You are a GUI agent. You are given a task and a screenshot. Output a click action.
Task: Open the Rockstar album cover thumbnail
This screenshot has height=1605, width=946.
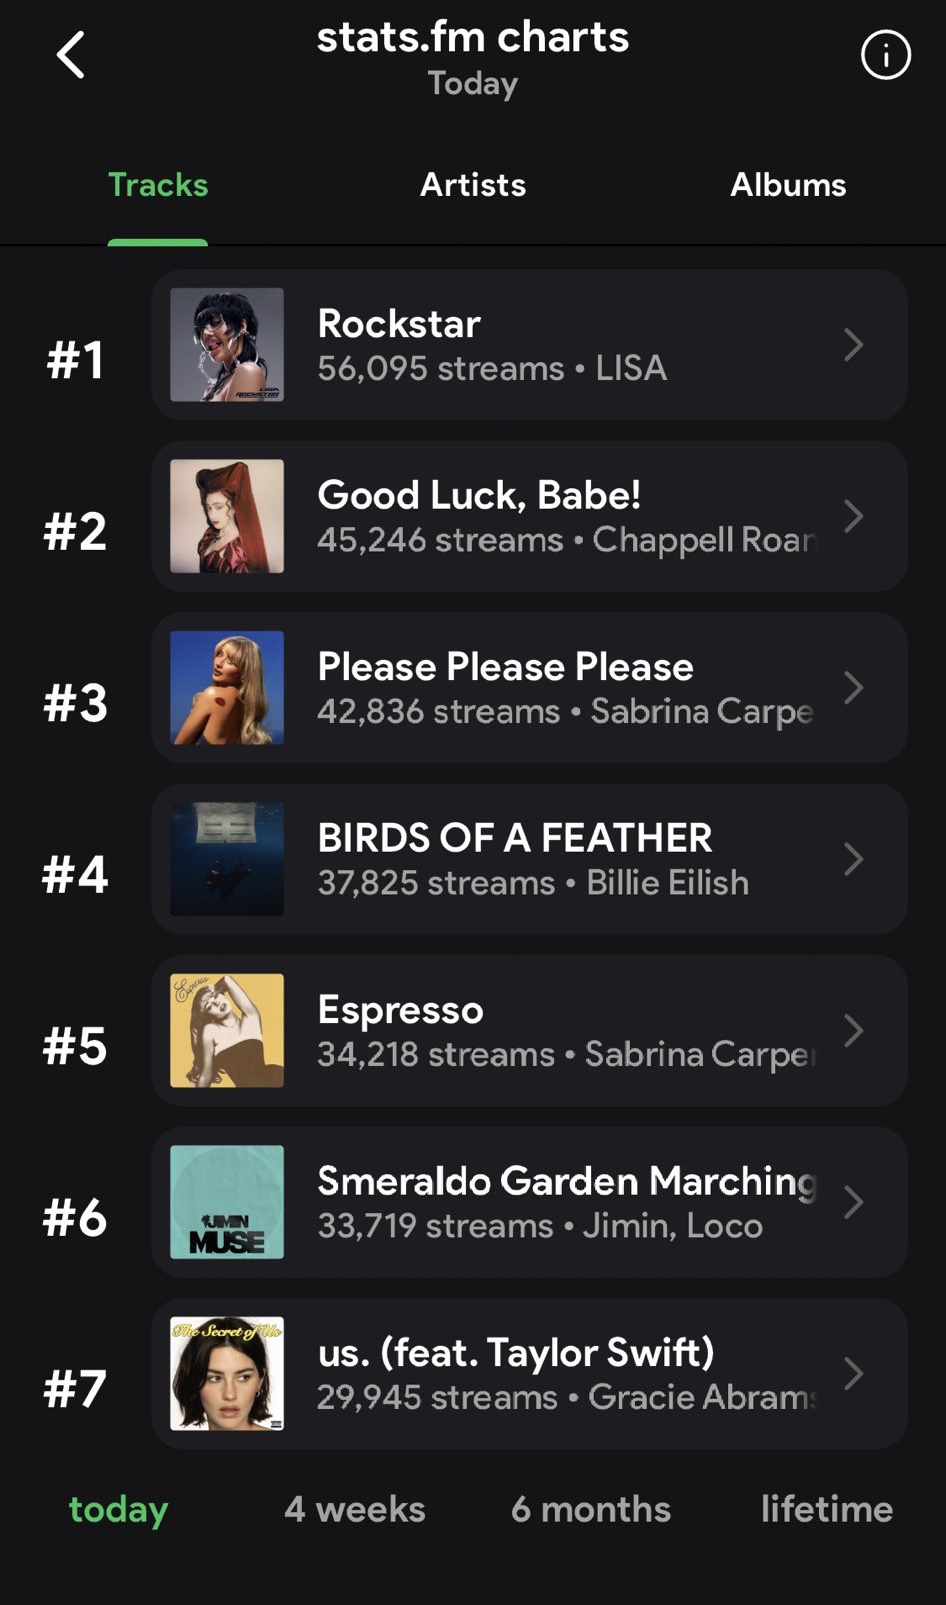[227, 345]
